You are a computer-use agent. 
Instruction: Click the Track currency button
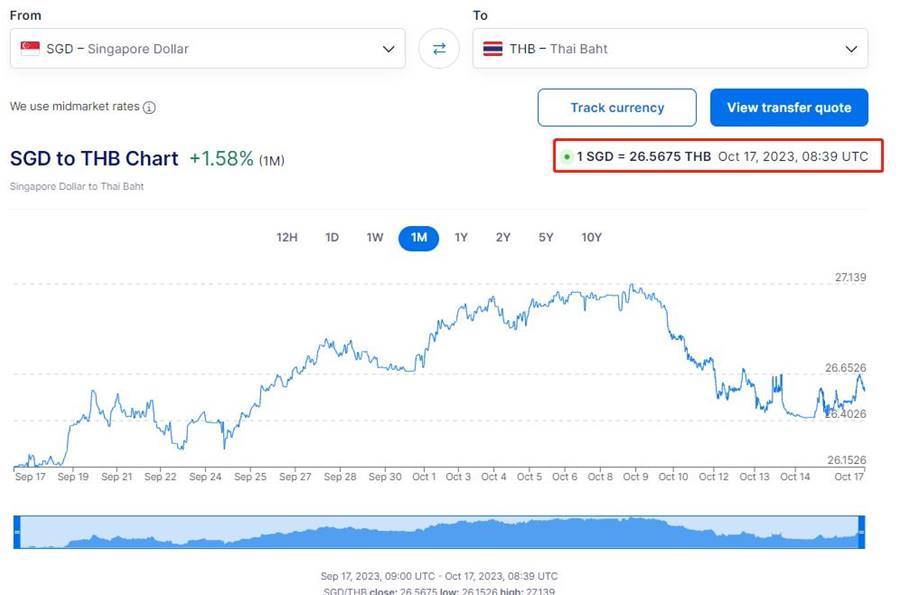tap(617, 107)
